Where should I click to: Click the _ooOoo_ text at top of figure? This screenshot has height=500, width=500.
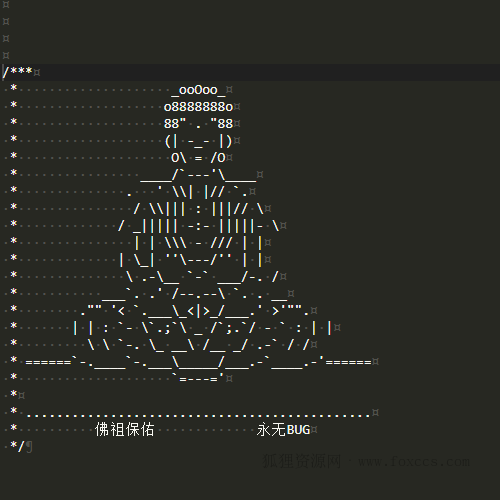[x=198, y=90]
